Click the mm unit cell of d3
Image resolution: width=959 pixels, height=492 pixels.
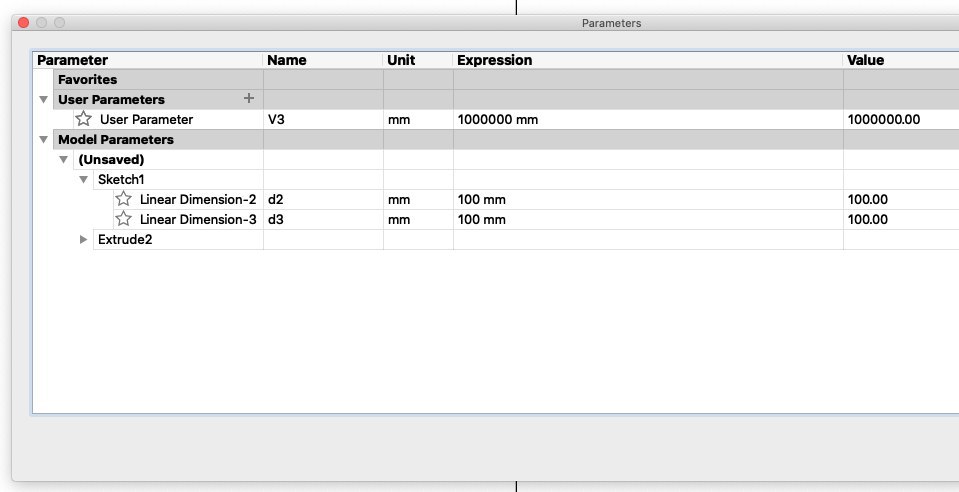pos(418,220)
